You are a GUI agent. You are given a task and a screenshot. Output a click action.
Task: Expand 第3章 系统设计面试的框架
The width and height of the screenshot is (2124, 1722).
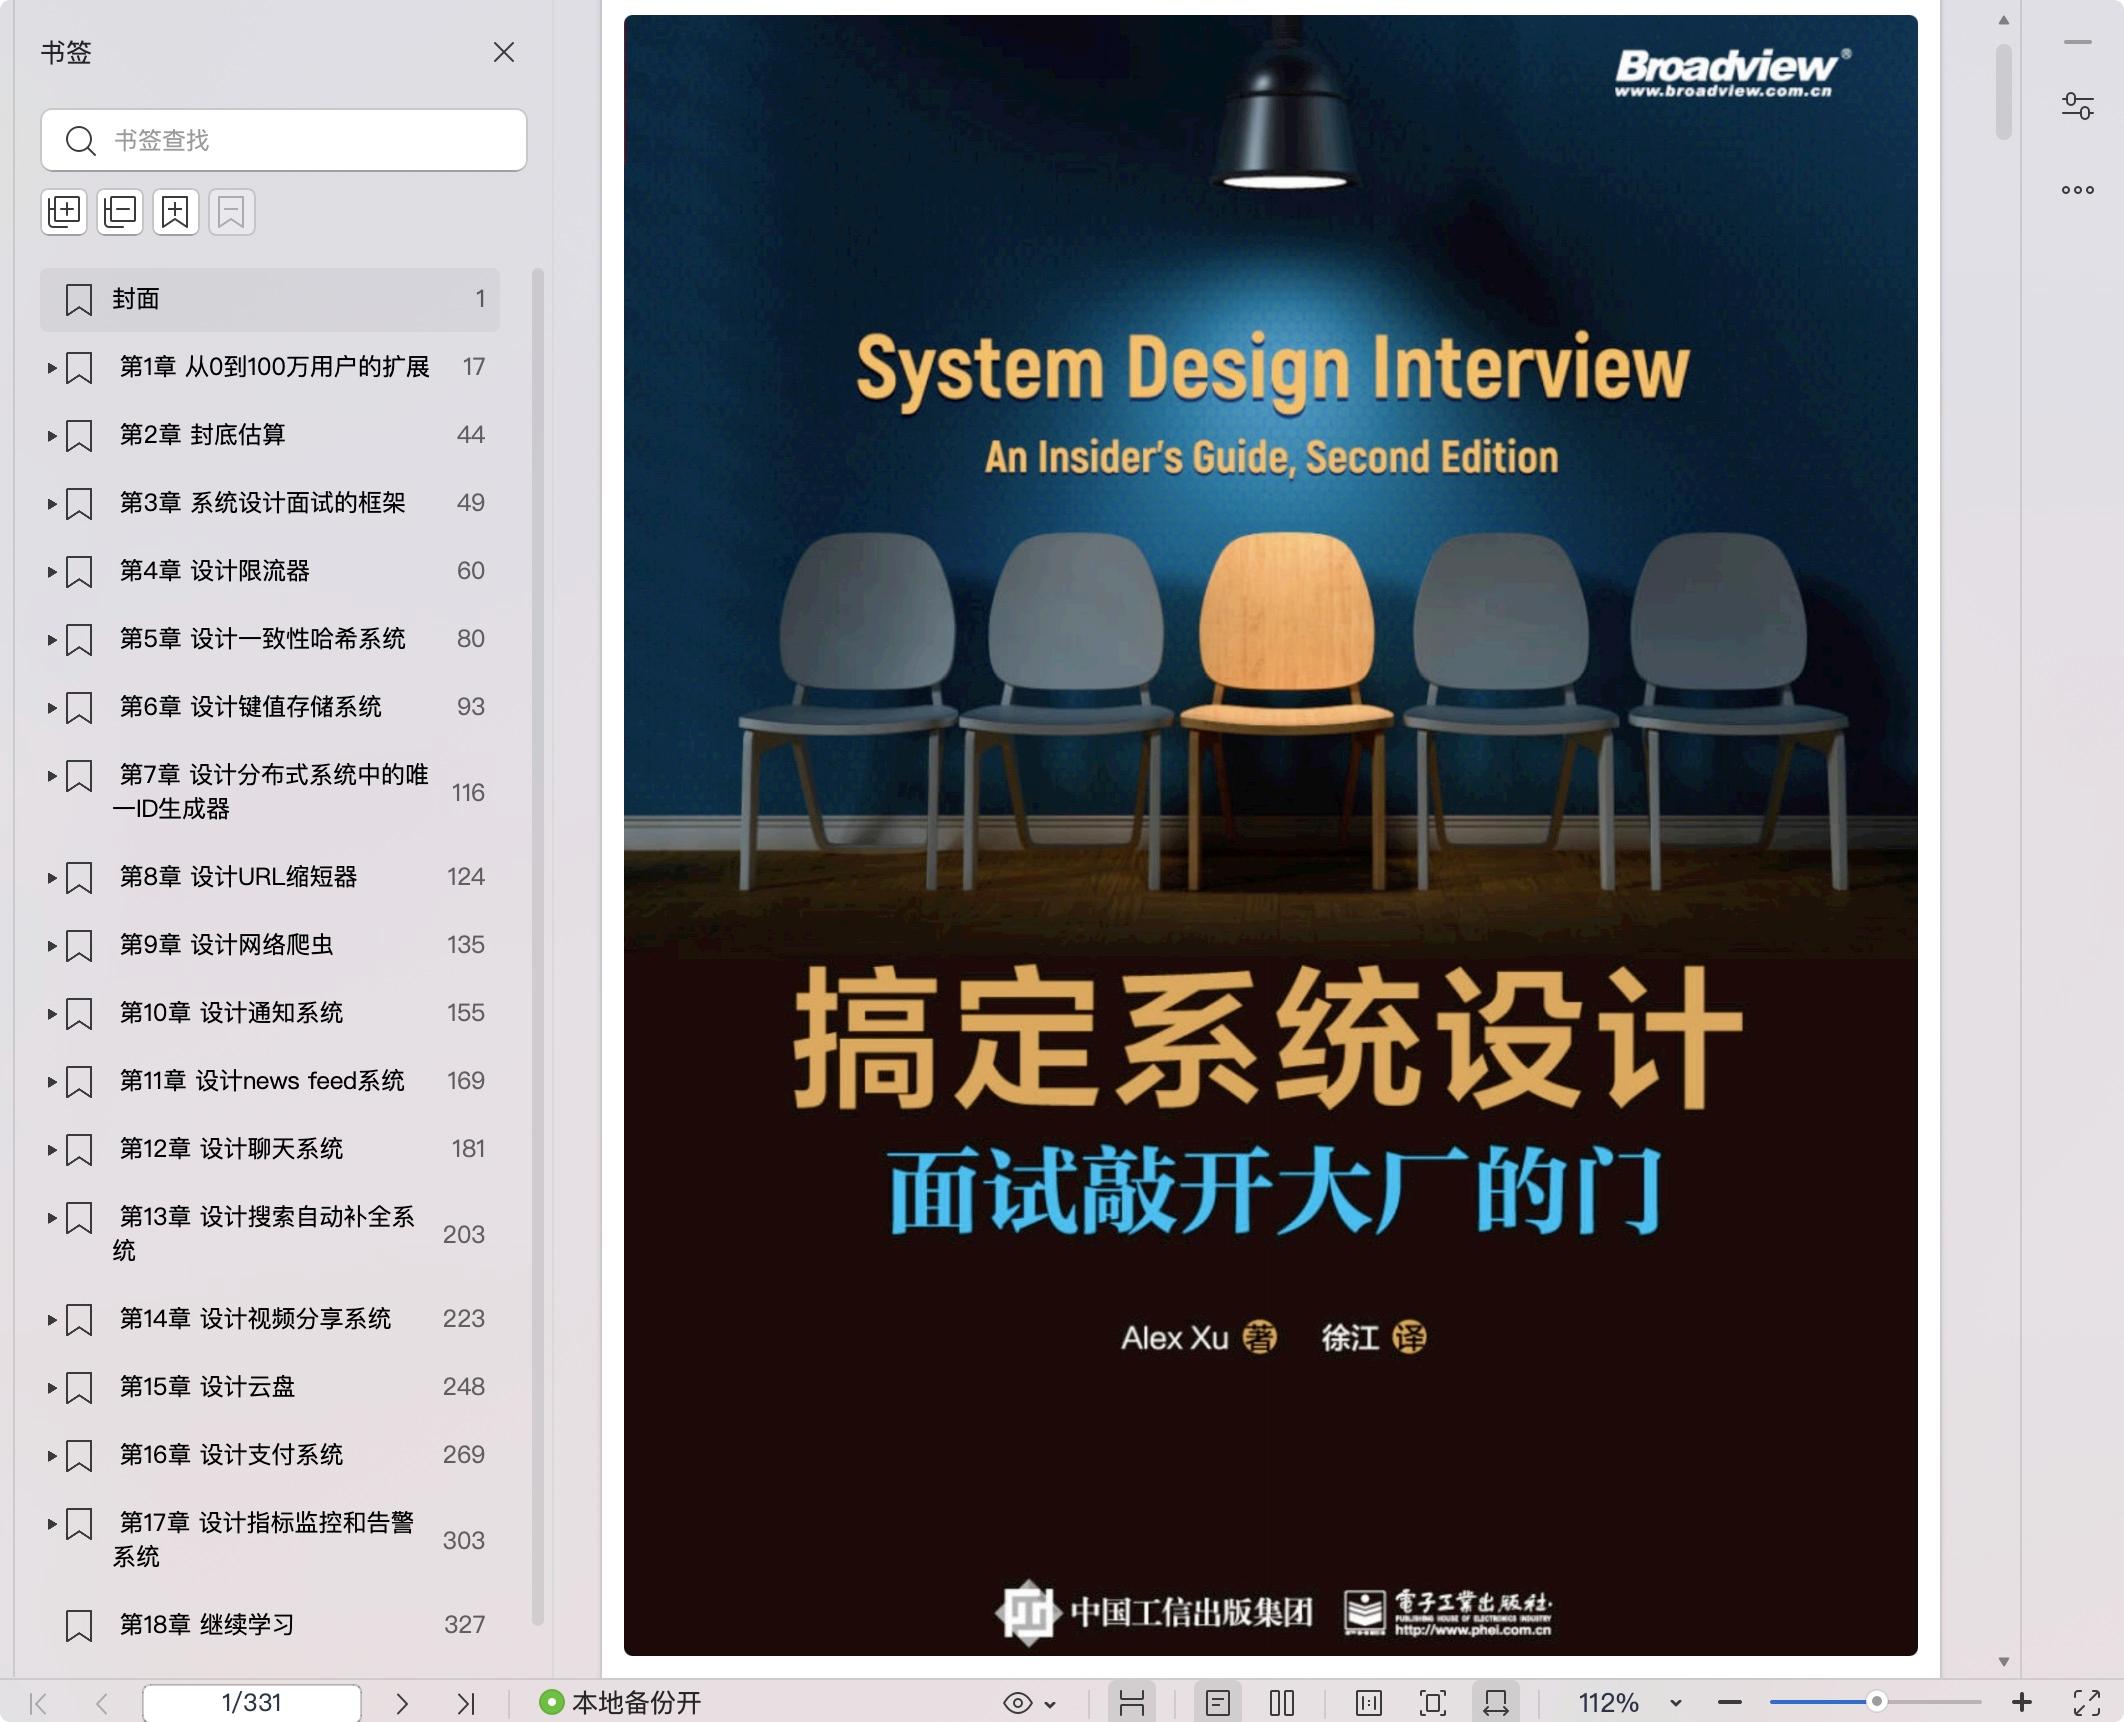click(52, 504)
